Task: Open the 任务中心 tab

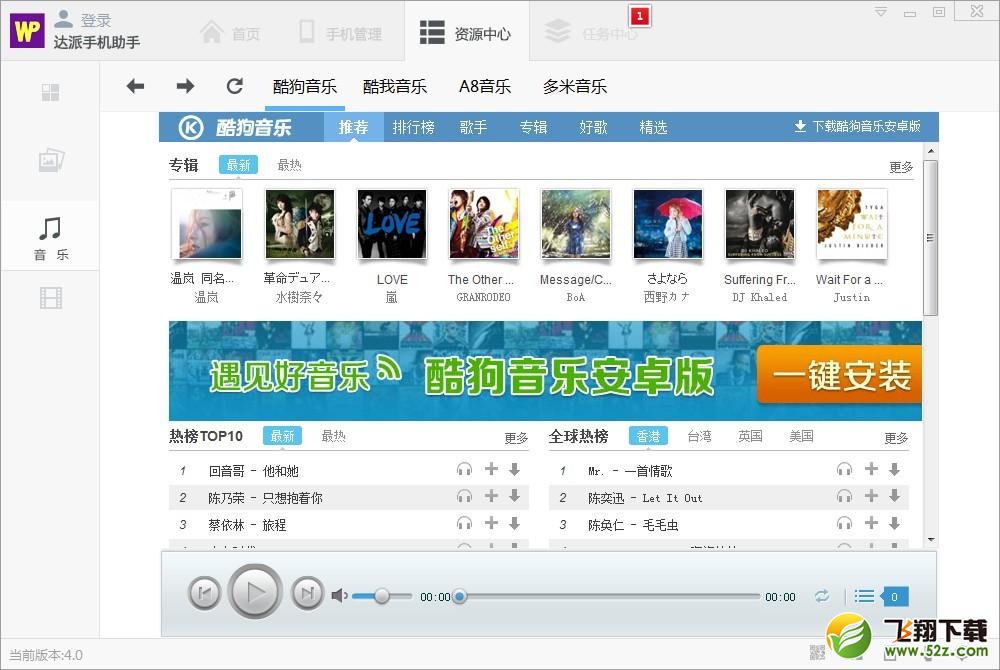Action: pyautogui.click(x=591, y=33)
